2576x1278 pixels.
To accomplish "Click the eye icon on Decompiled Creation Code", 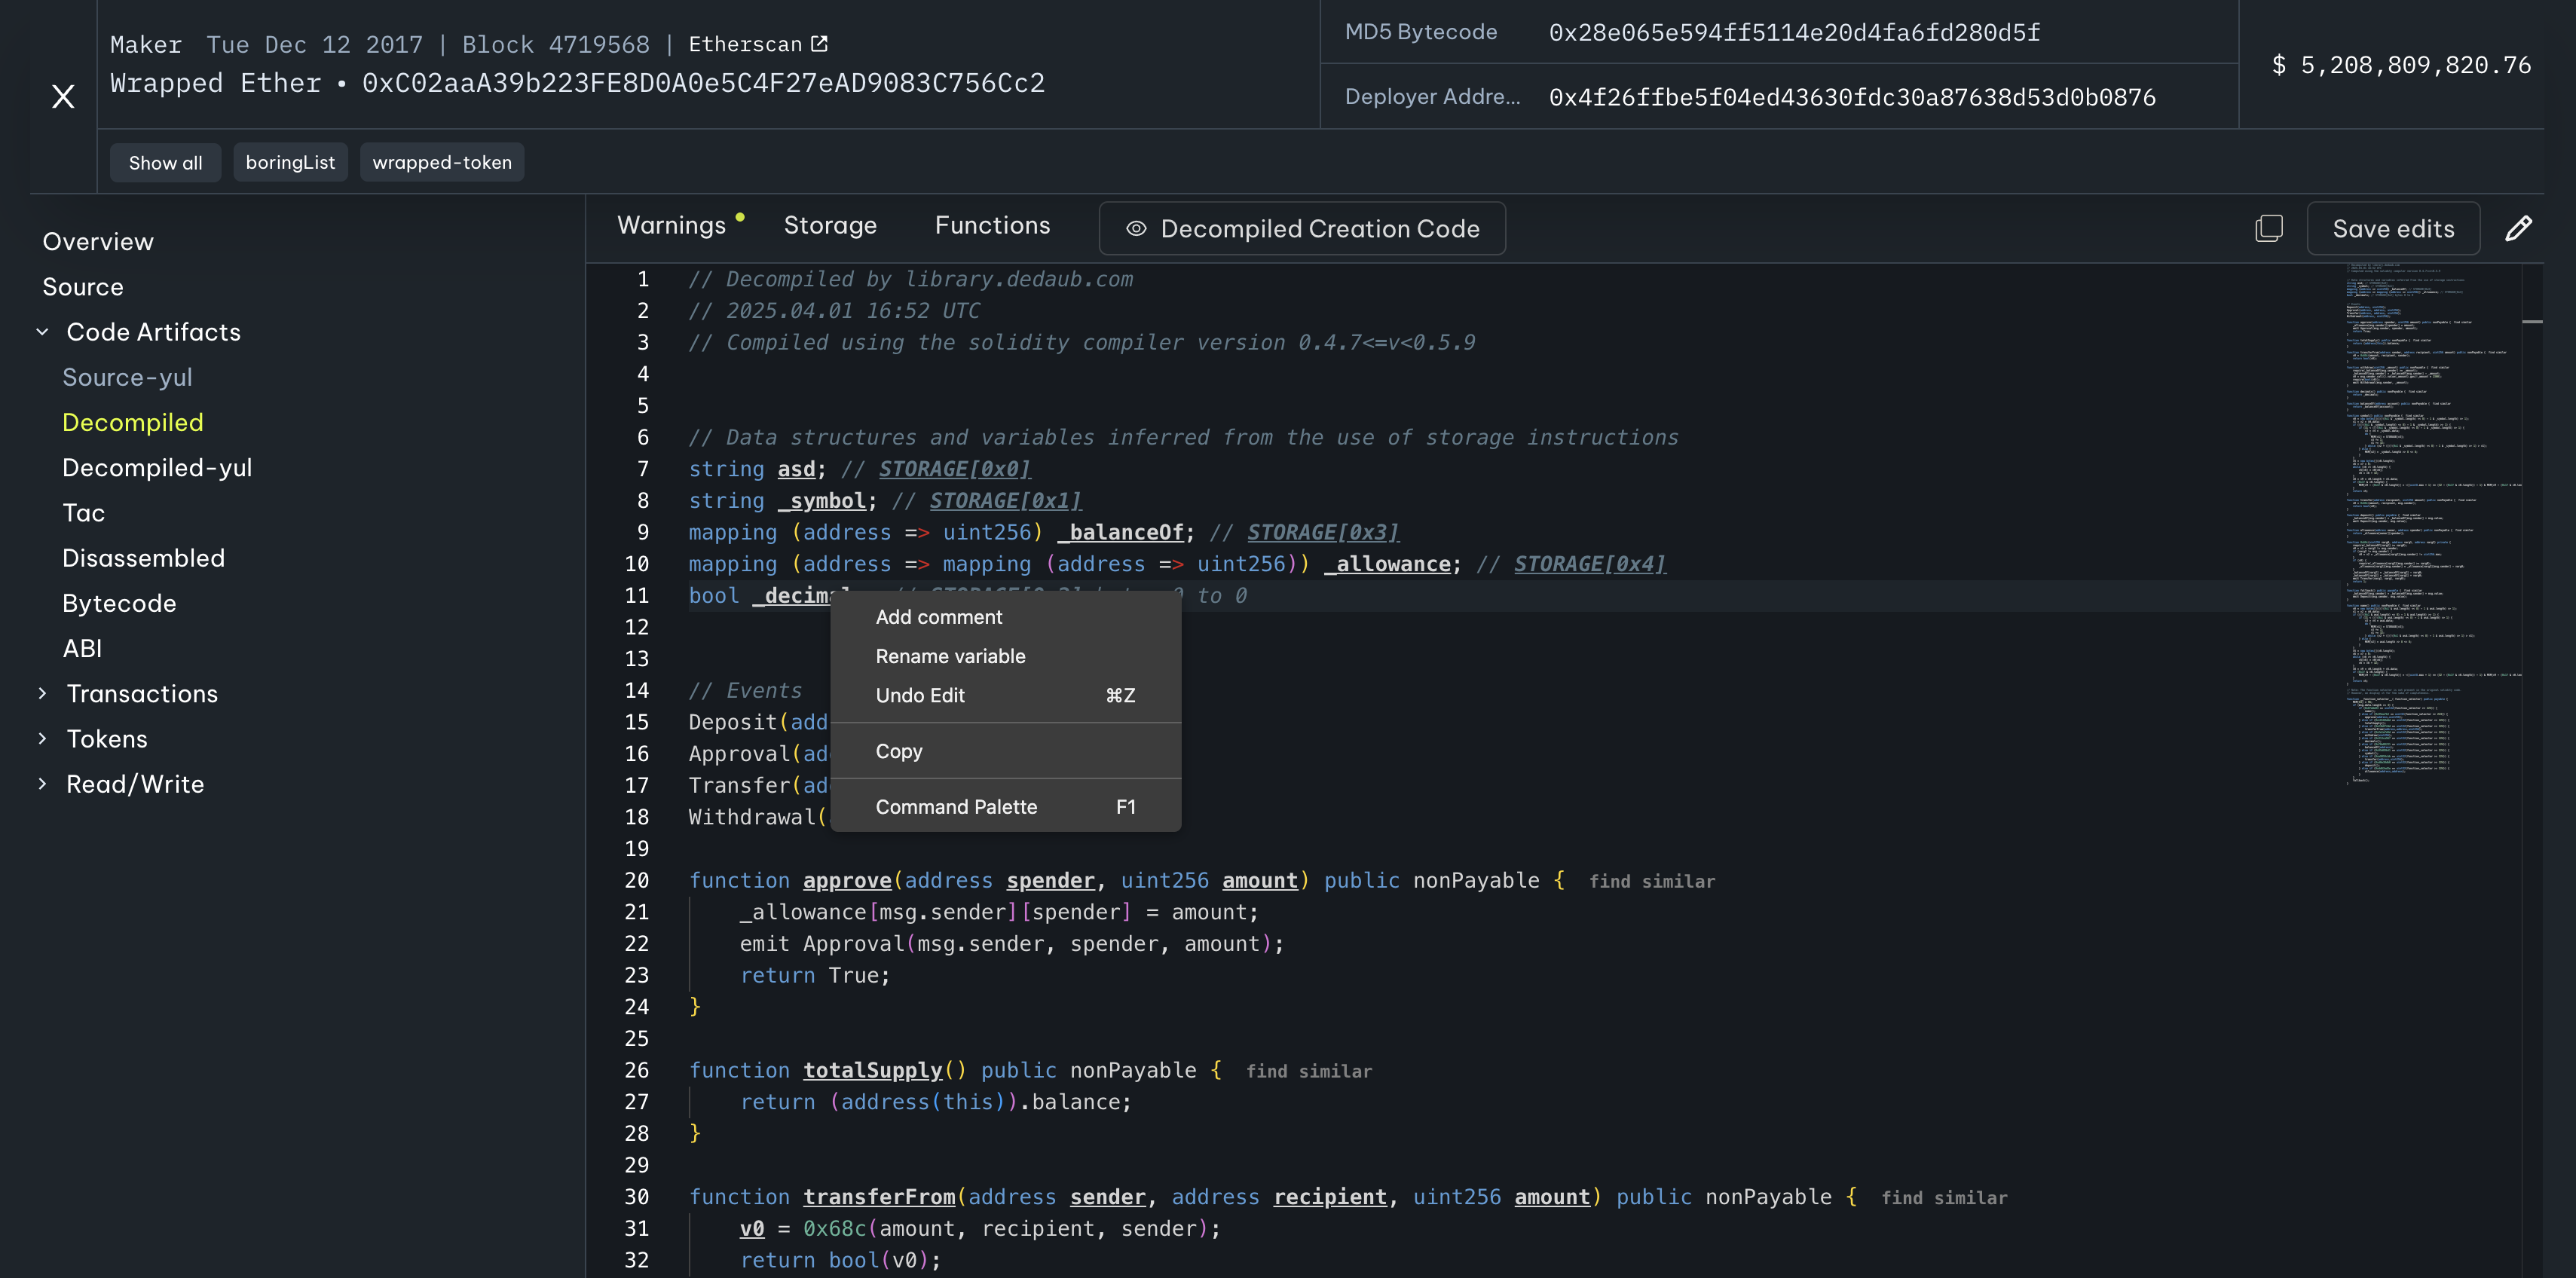I will [1136, 229].
